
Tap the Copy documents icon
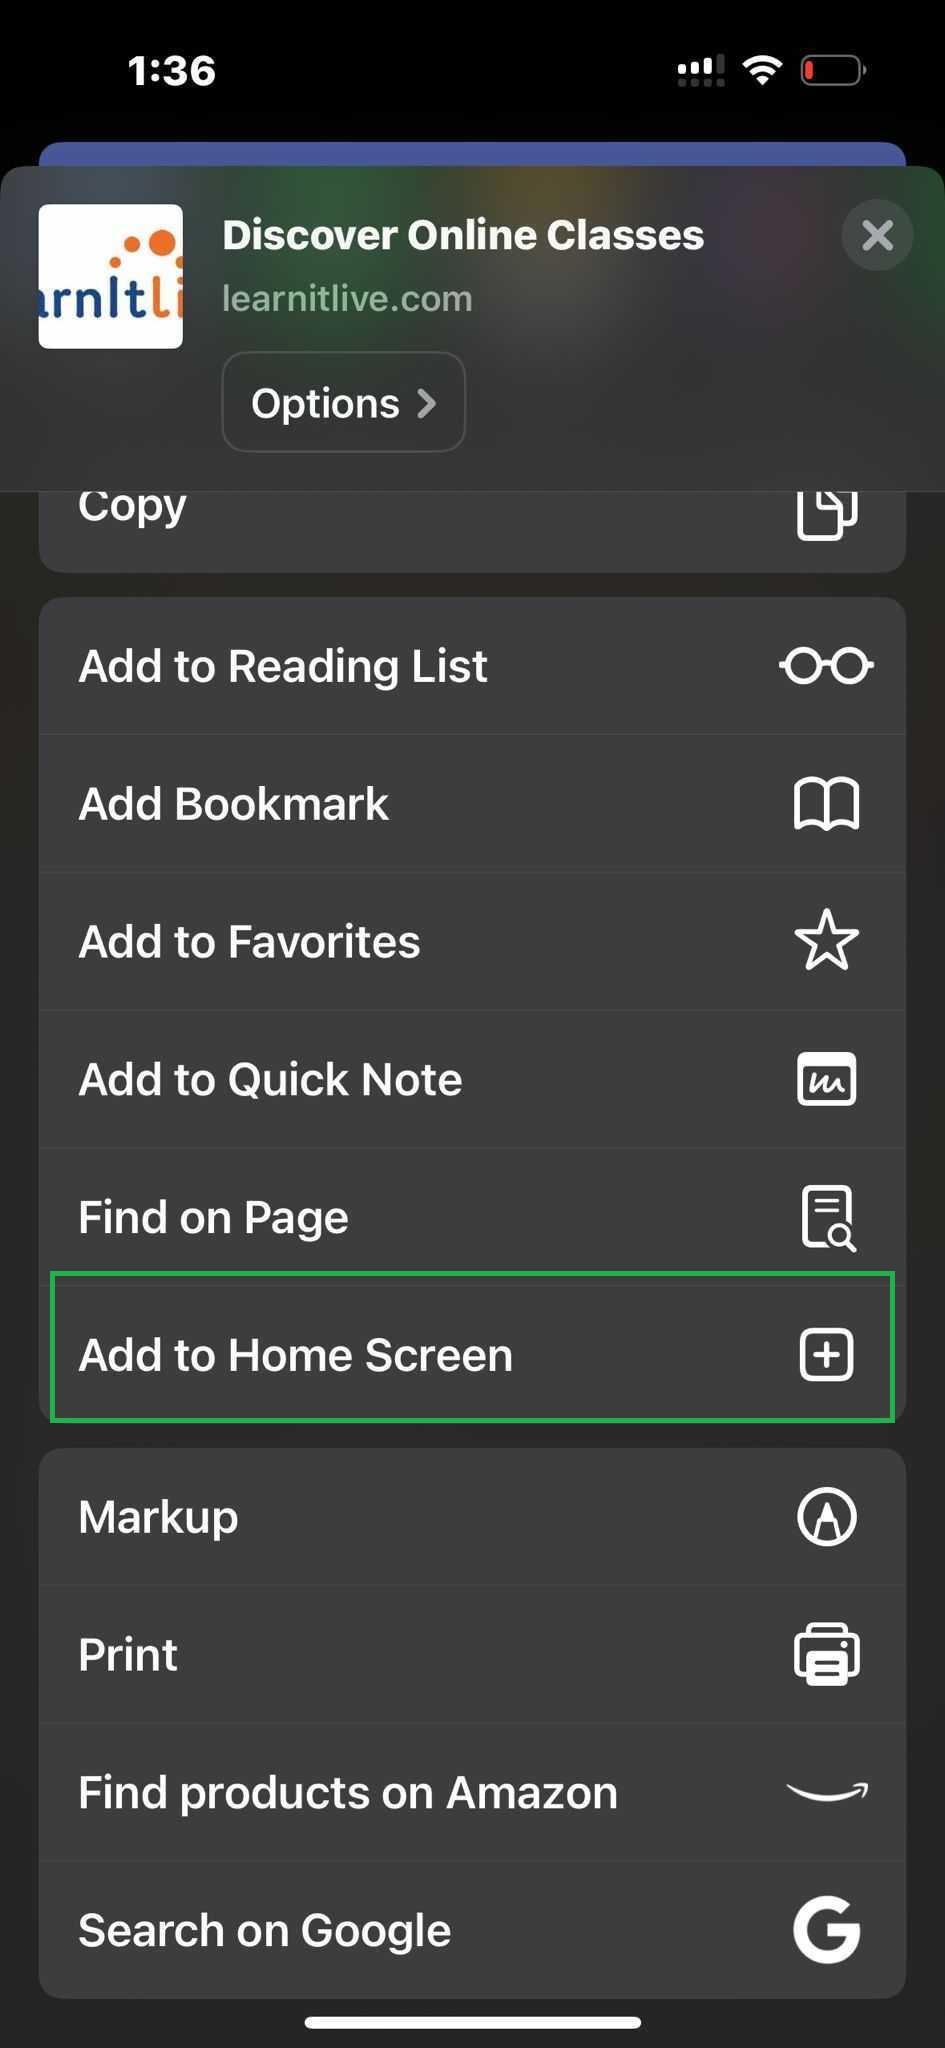(x=826, y=514)
